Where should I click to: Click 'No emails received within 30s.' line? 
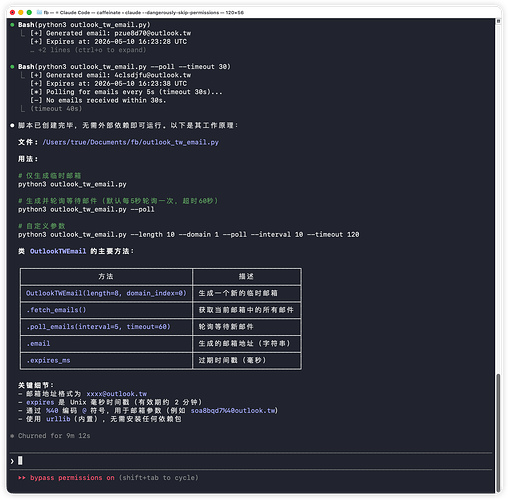point(98,100)
